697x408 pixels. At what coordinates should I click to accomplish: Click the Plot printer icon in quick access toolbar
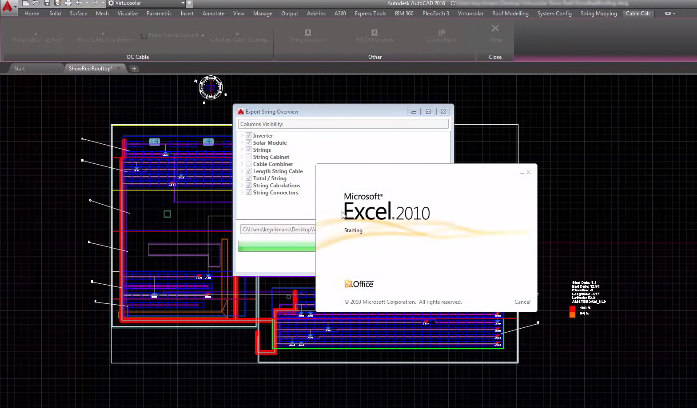[x=68, y=3]
